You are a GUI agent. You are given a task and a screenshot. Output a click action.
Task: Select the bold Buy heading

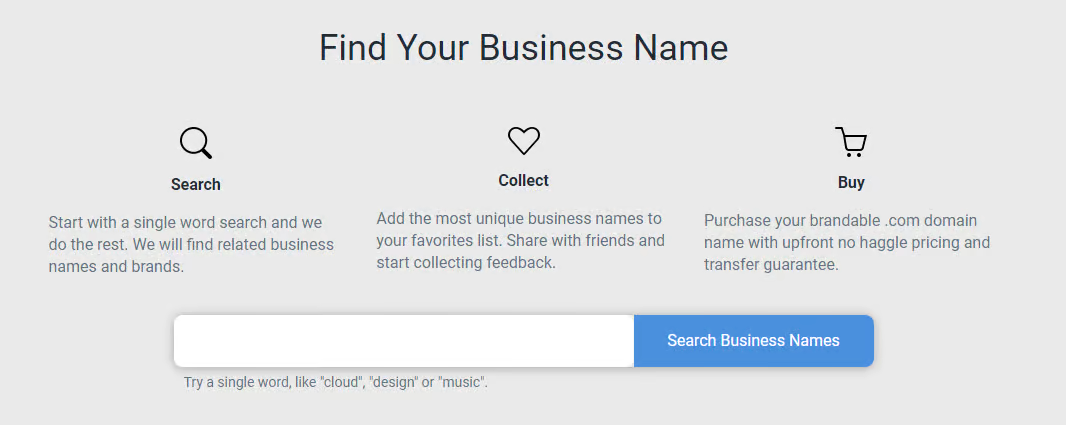pyautogui.click(x=851, y=182)
